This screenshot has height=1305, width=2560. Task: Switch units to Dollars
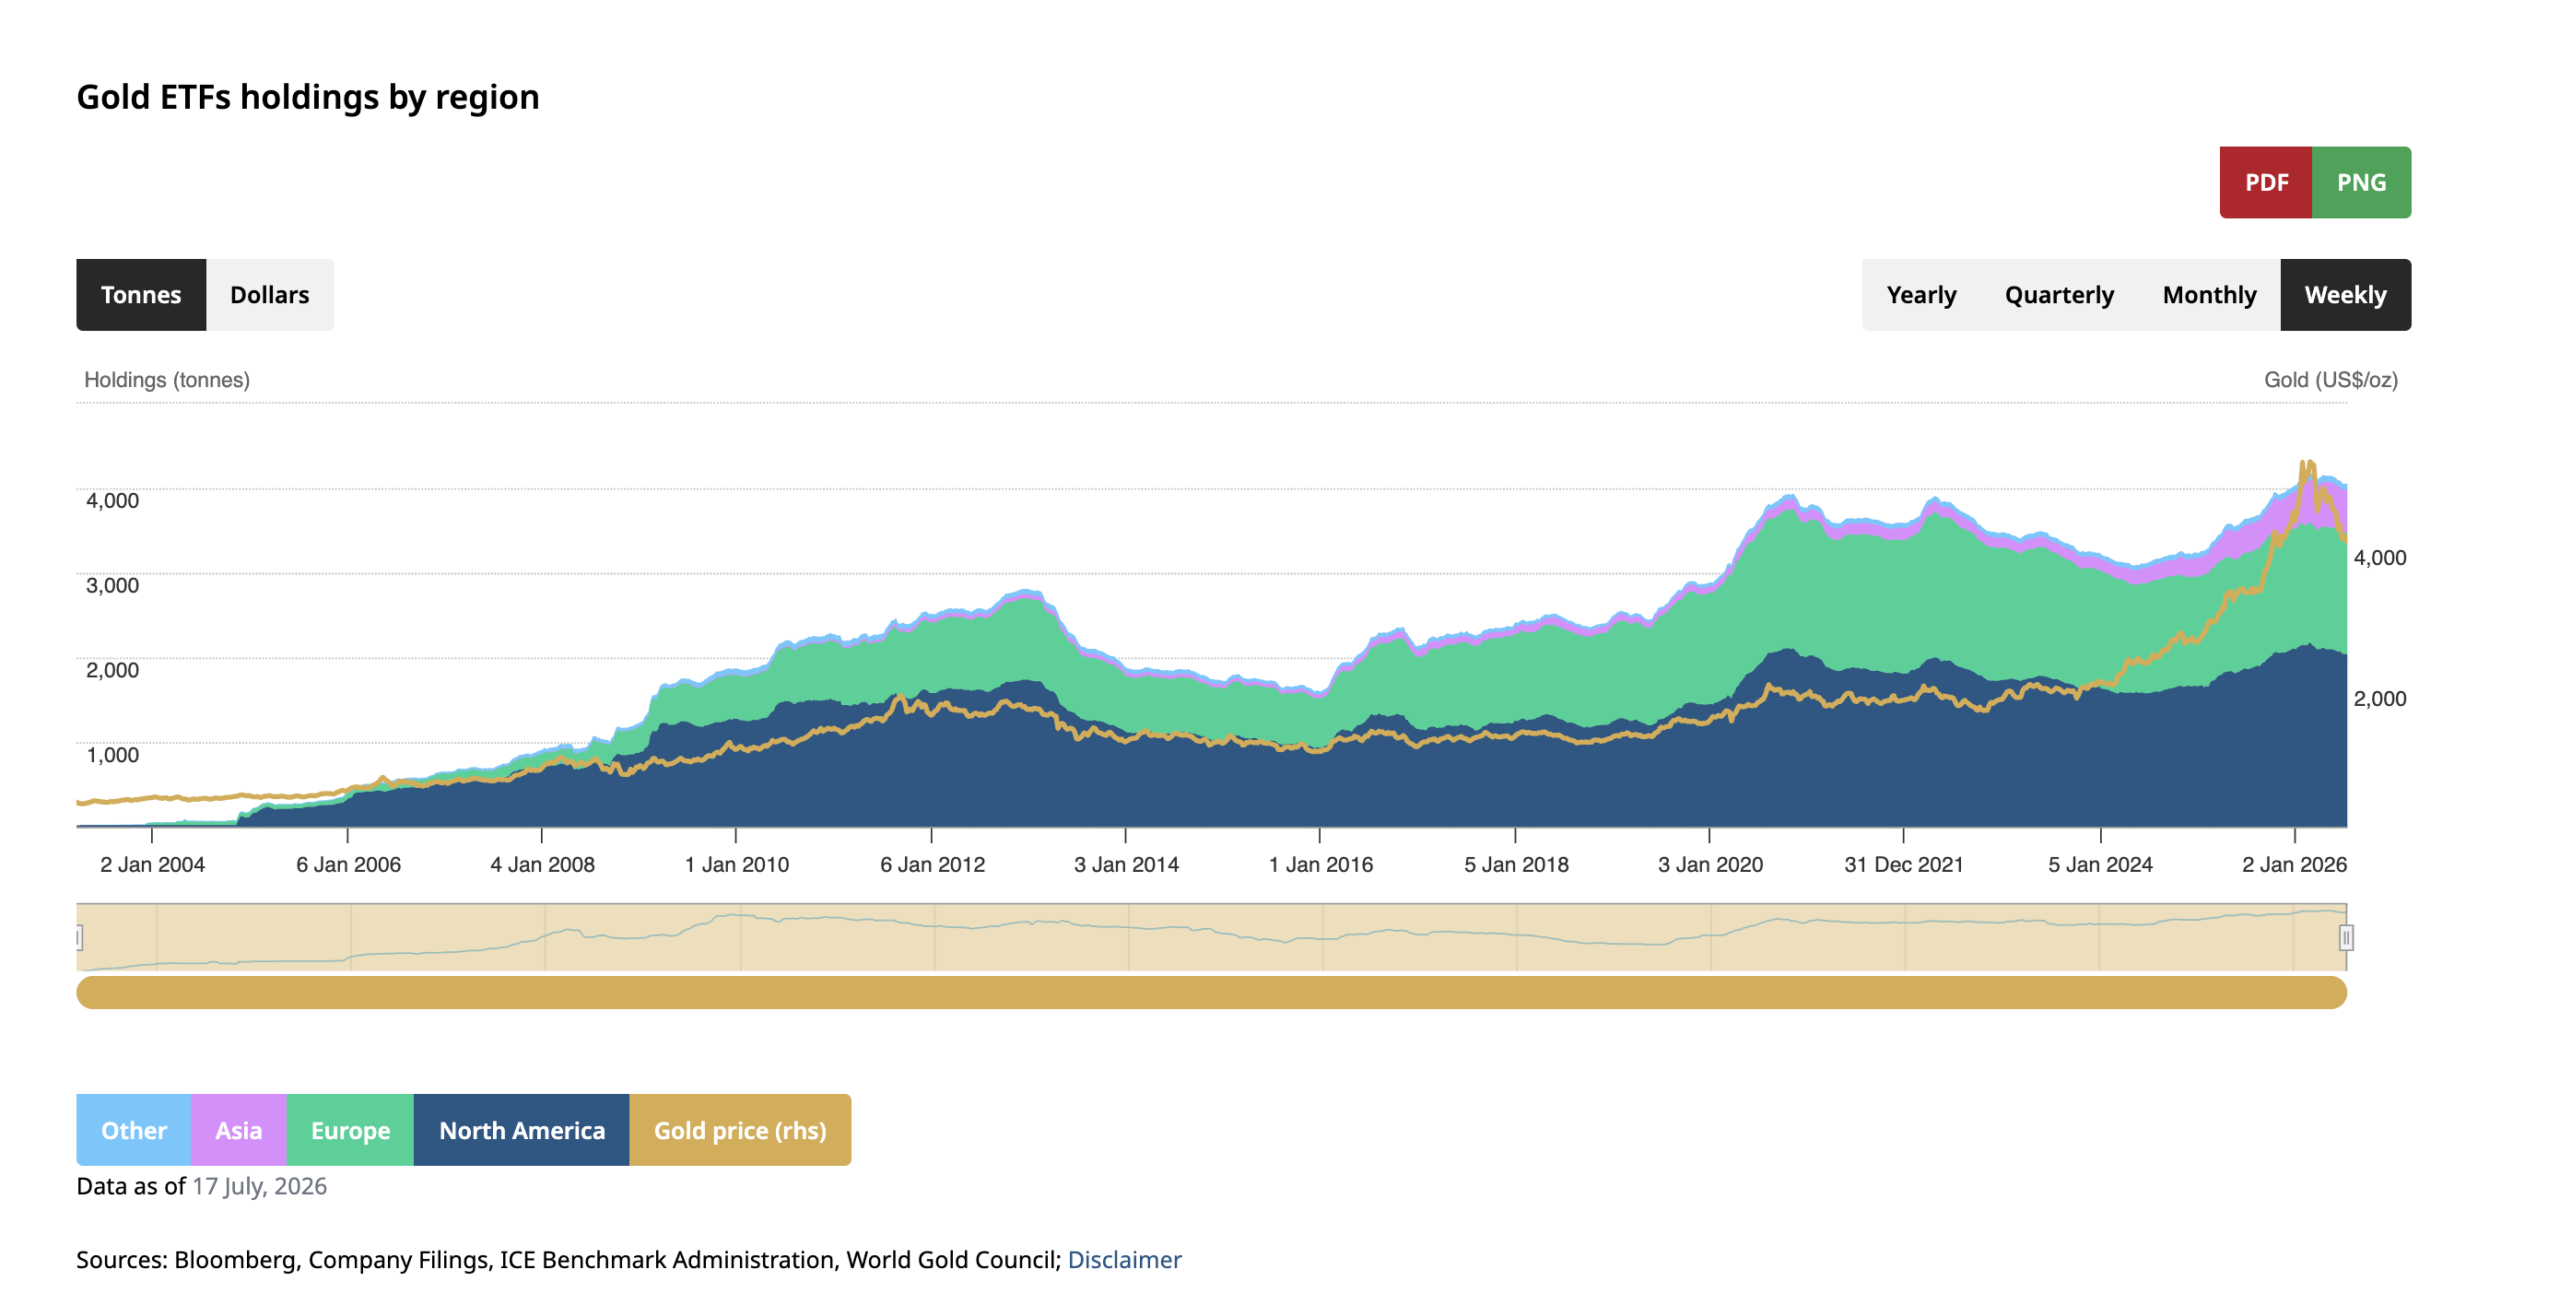pyautogui.click(x=269, y=295)
